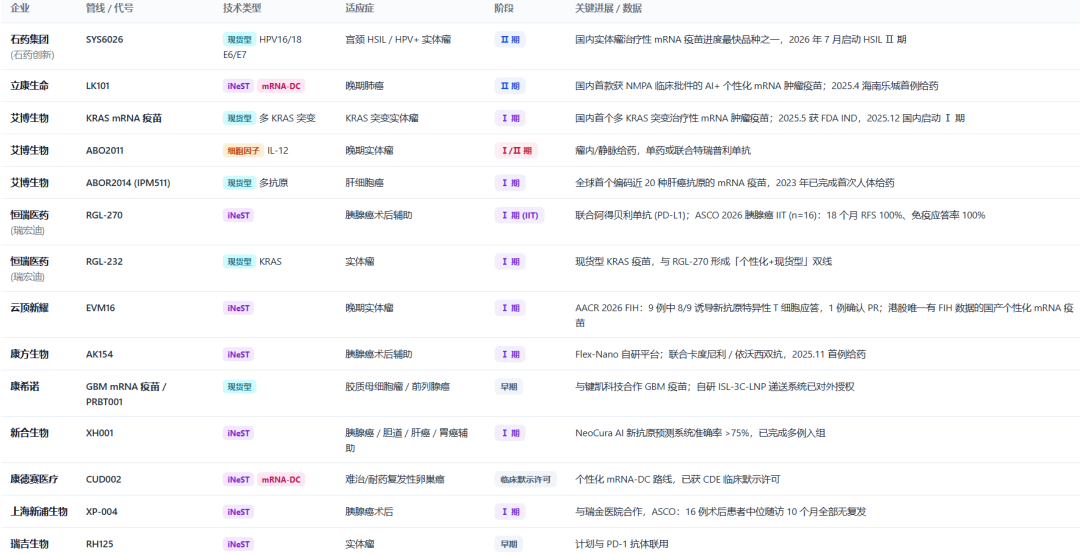The image size is (1080, 554).
Task: Select the 石药集团 company cell
Action: tap(30, 39)
